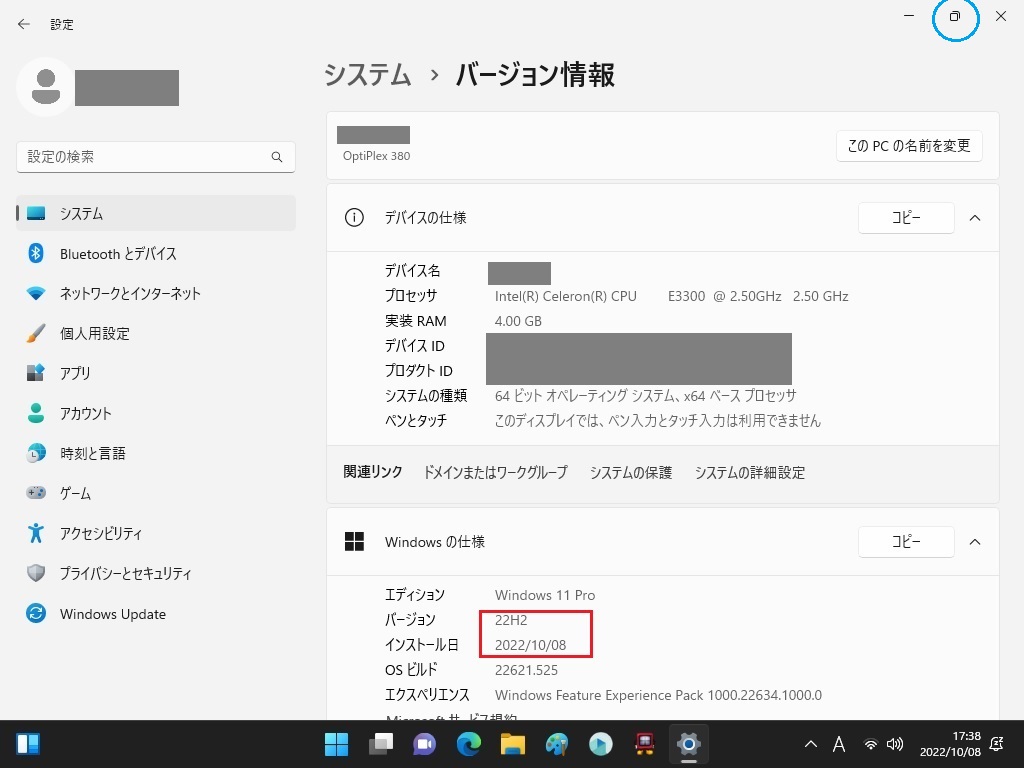Restore down the Settings window
The width and height of the screenshot is (1024, 768).
pos(955,16)
